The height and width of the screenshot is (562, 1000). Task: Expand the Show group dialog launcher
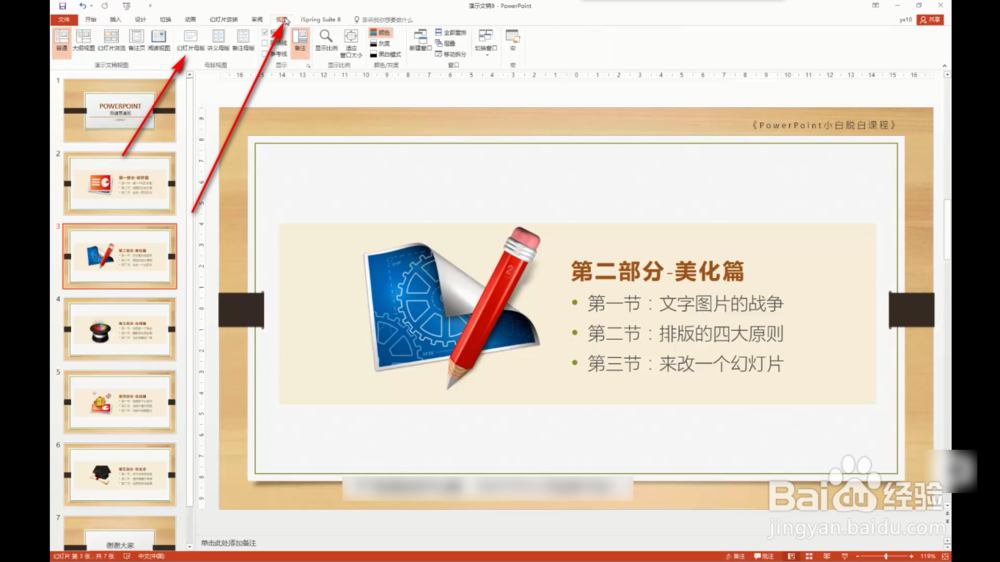point(308,65)
